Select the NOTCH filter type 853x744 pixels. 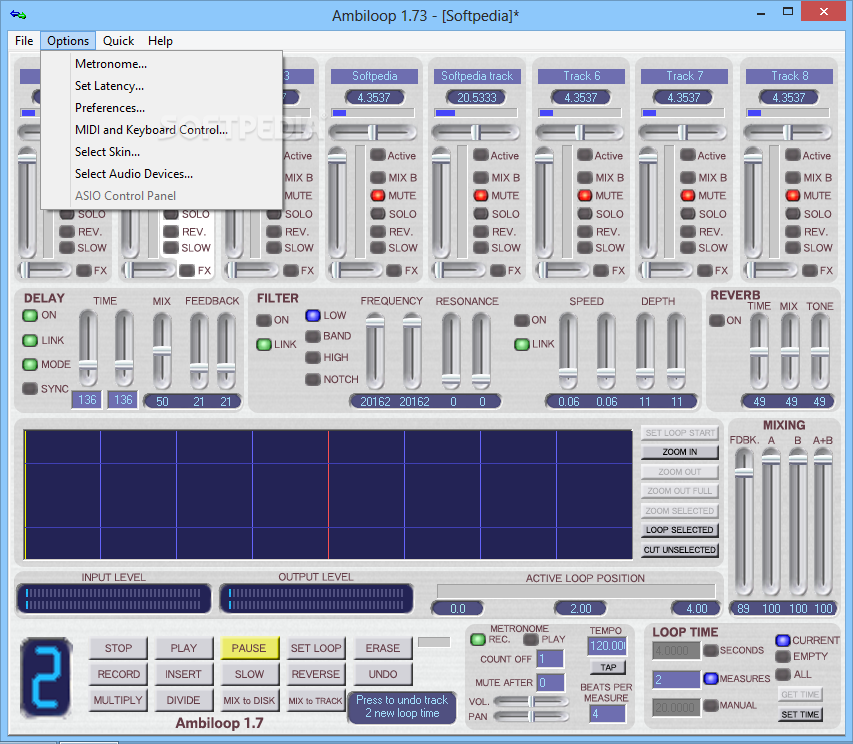point(313,379)
